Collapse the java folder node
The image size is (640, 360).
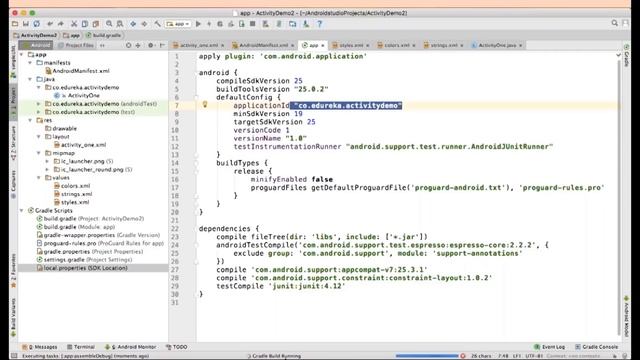click(x=30, y=79)
